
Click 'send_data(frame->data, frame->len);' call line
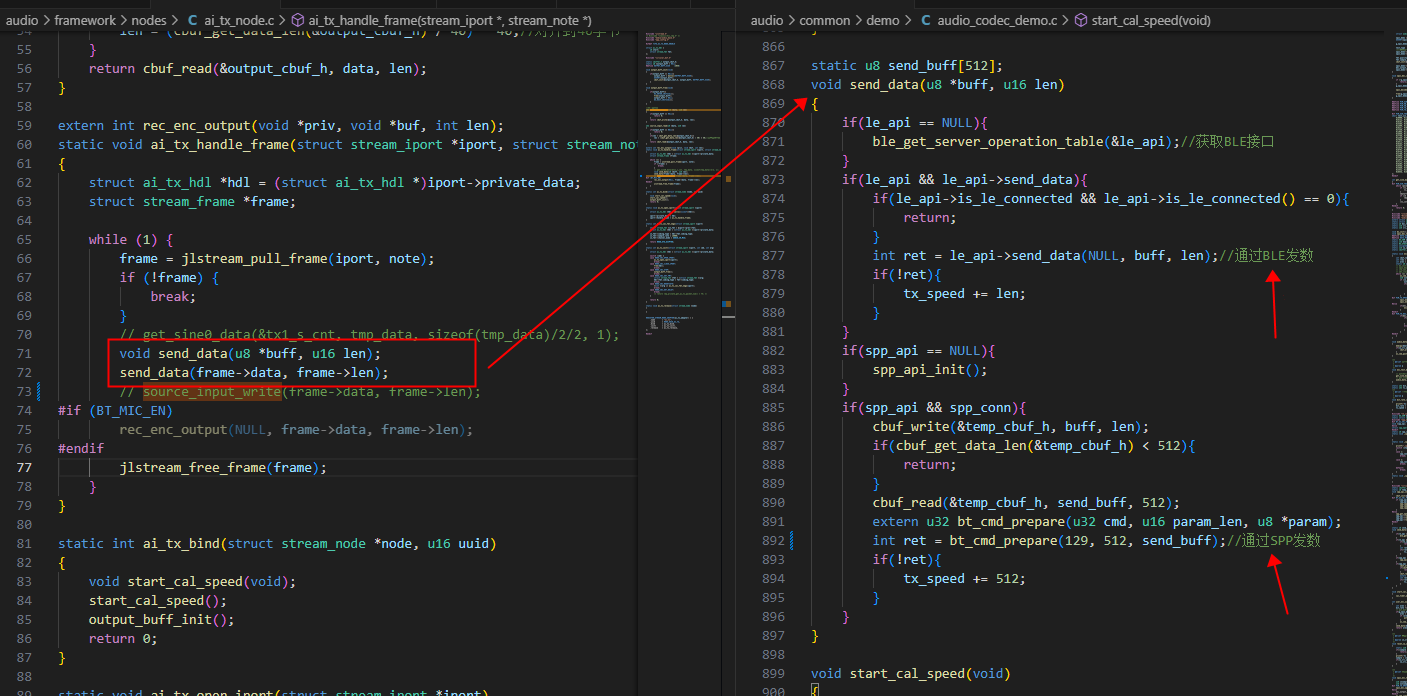point(254,373)
